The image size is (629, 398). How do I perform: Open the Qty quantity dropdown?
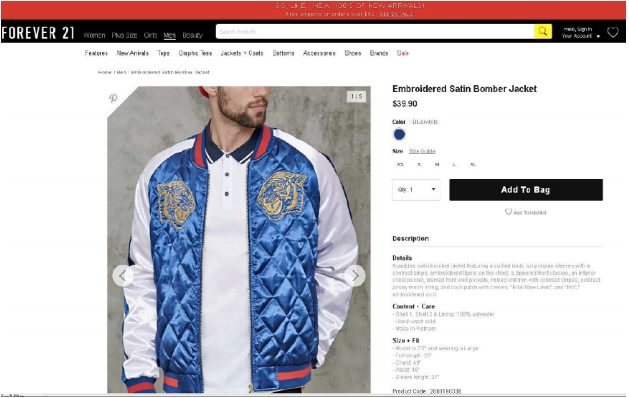click(416, 190)
